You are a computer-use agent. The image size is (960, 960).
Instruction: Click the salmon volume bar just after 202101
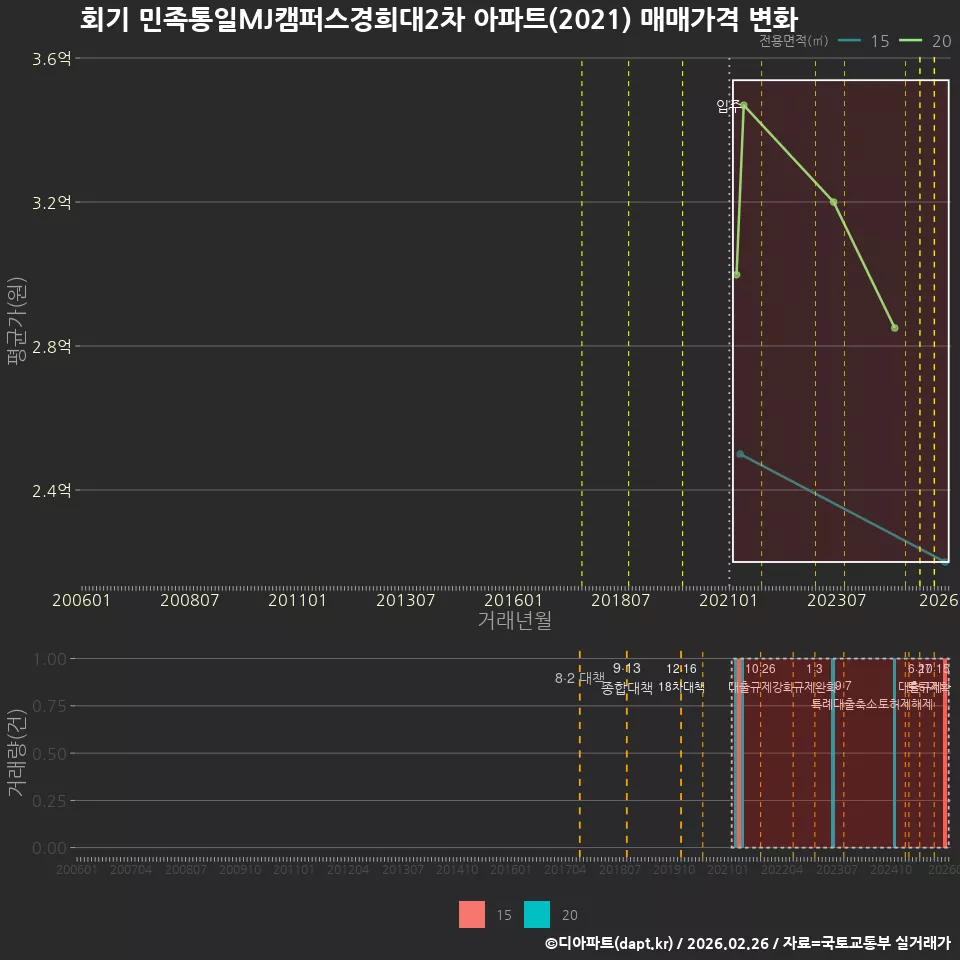pyautogui.click(x=740, y=753)
